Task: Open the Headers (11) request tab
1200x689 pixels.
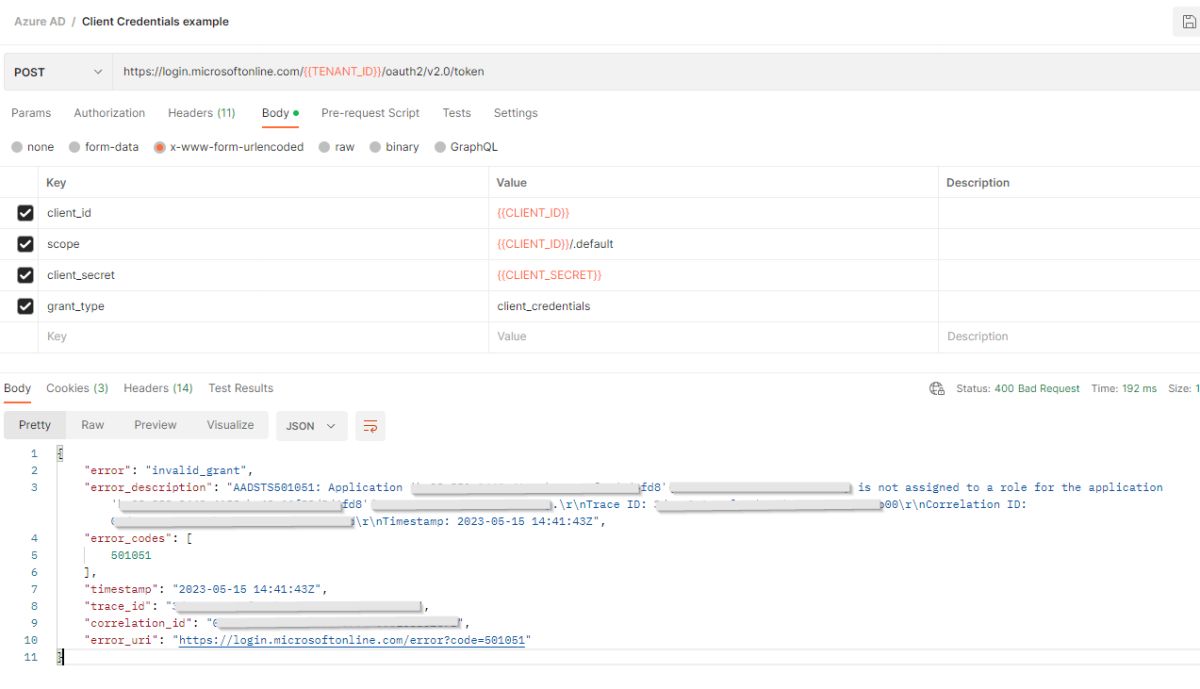Action: pos(202,113)
